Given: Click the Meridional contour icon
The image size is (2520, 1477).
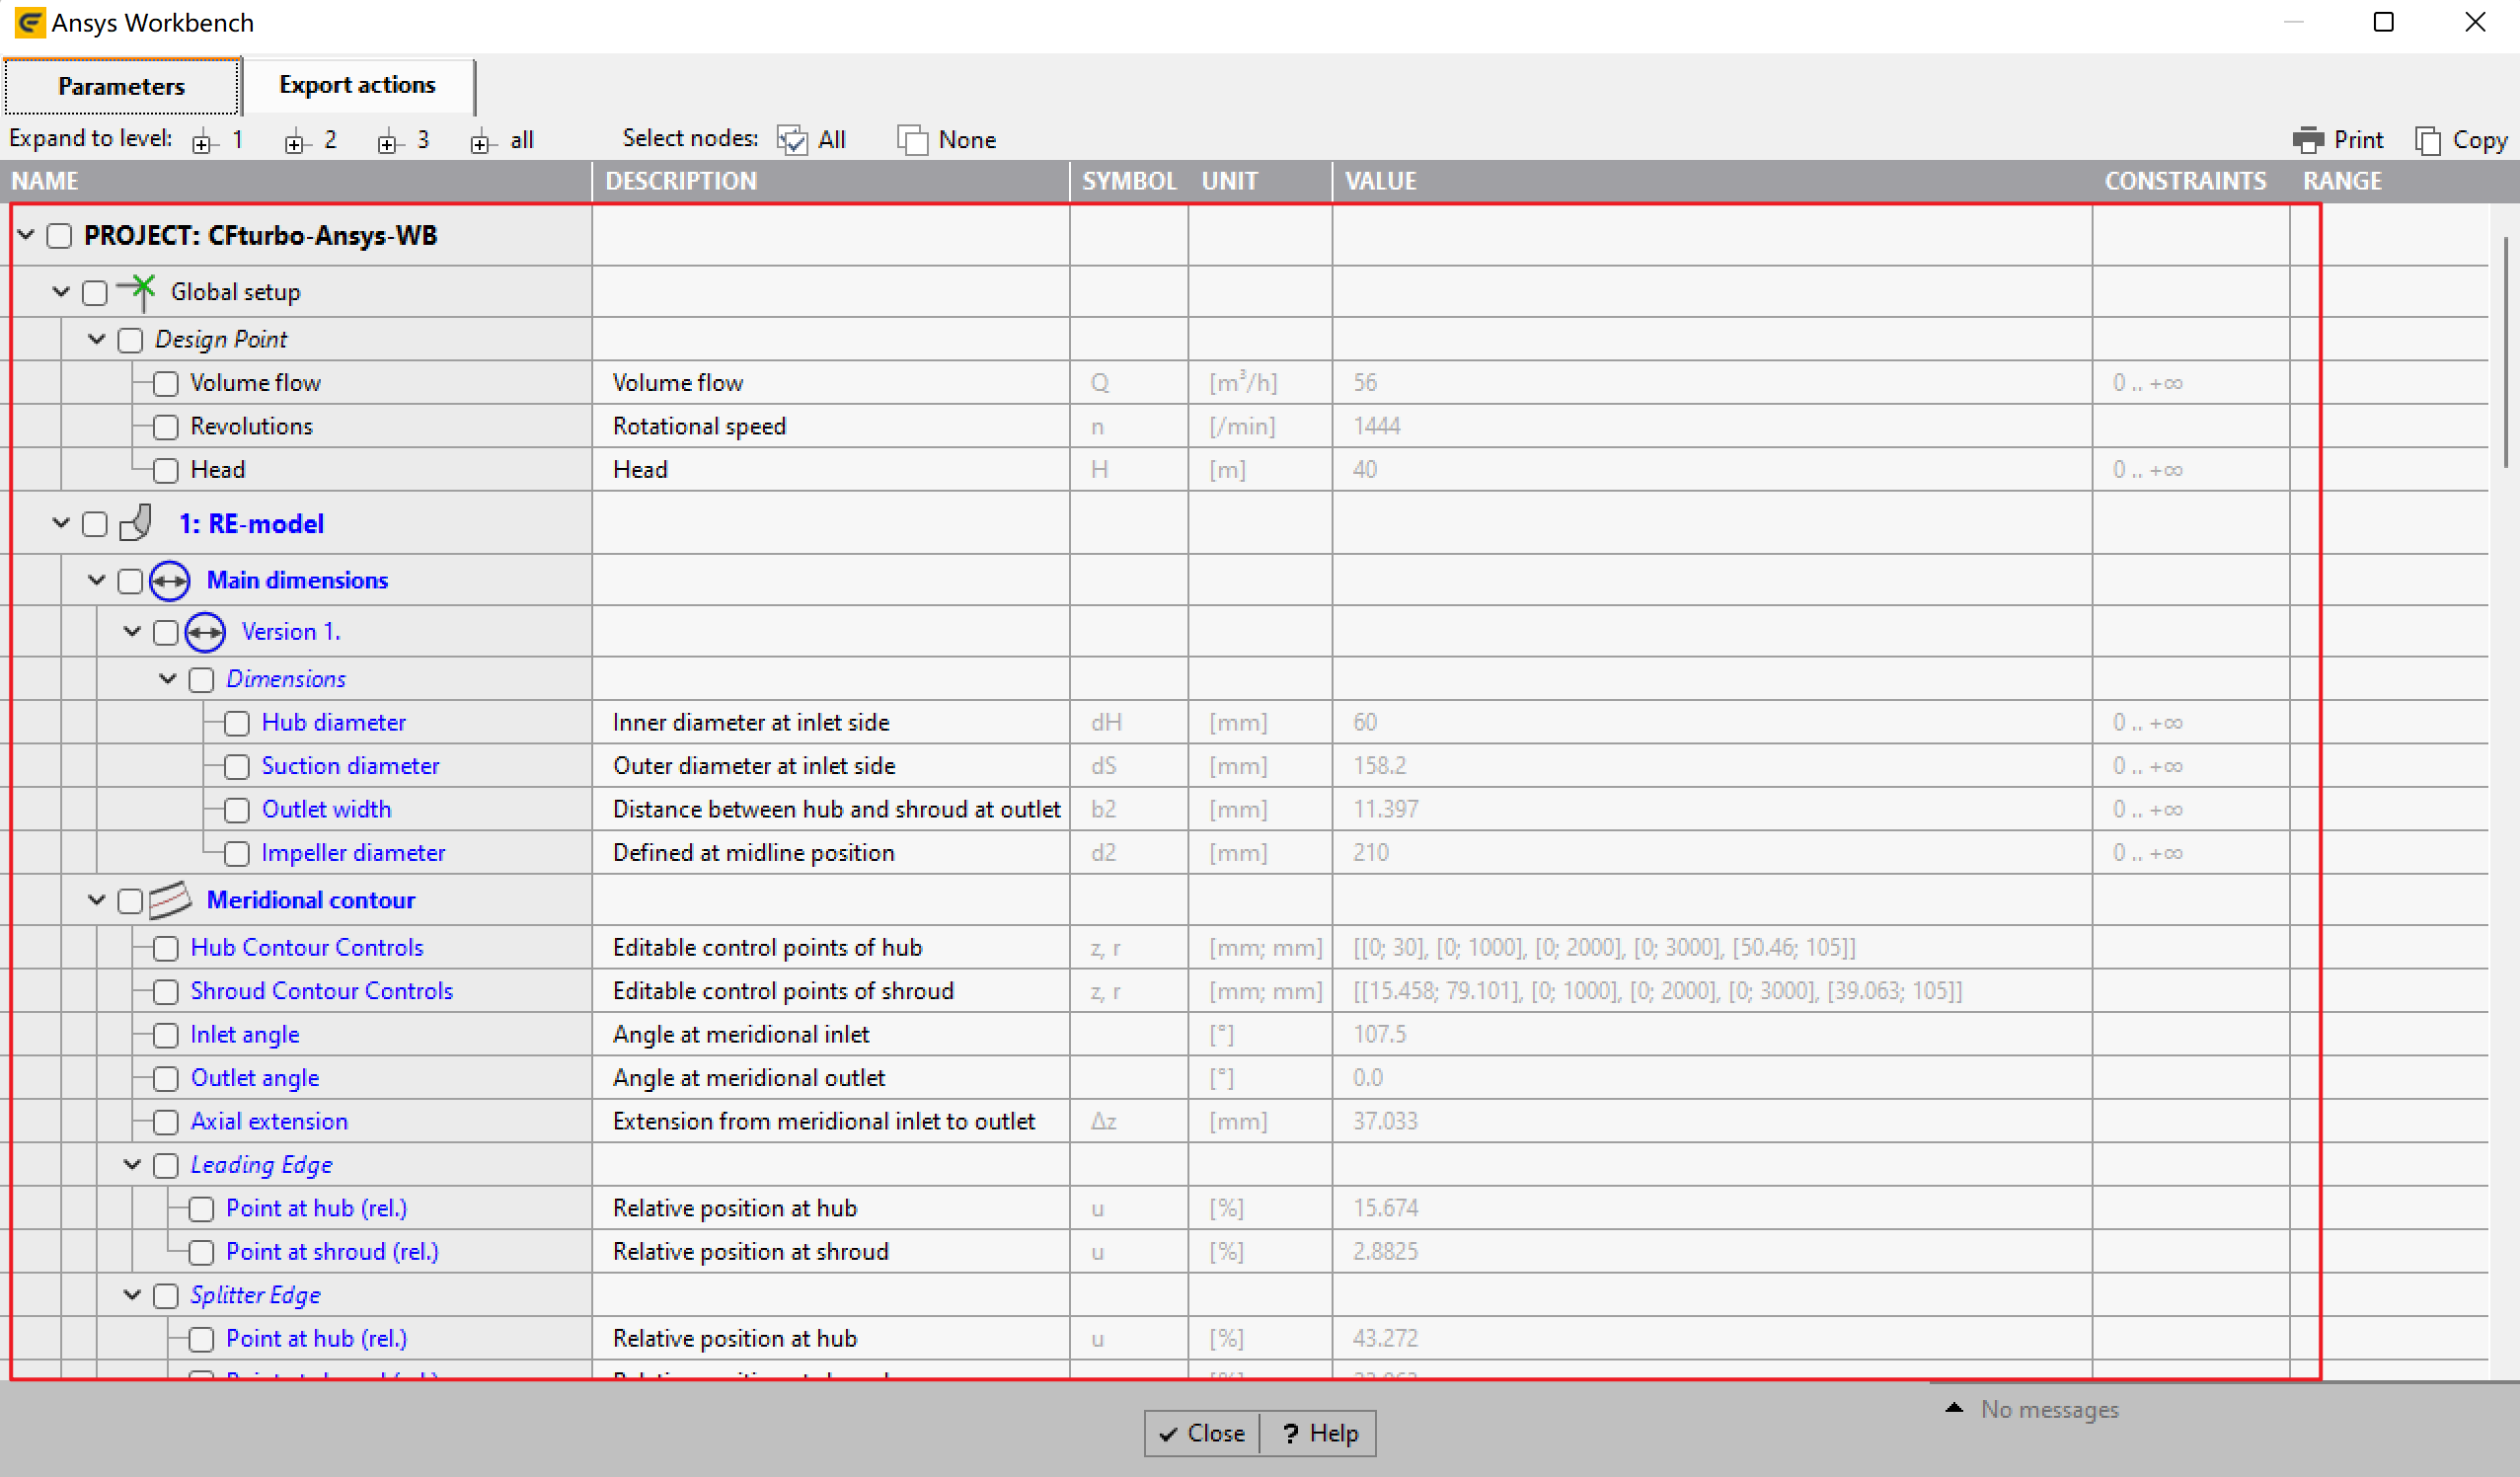Looking at the screenshot, I should click(x=170, y=900).
